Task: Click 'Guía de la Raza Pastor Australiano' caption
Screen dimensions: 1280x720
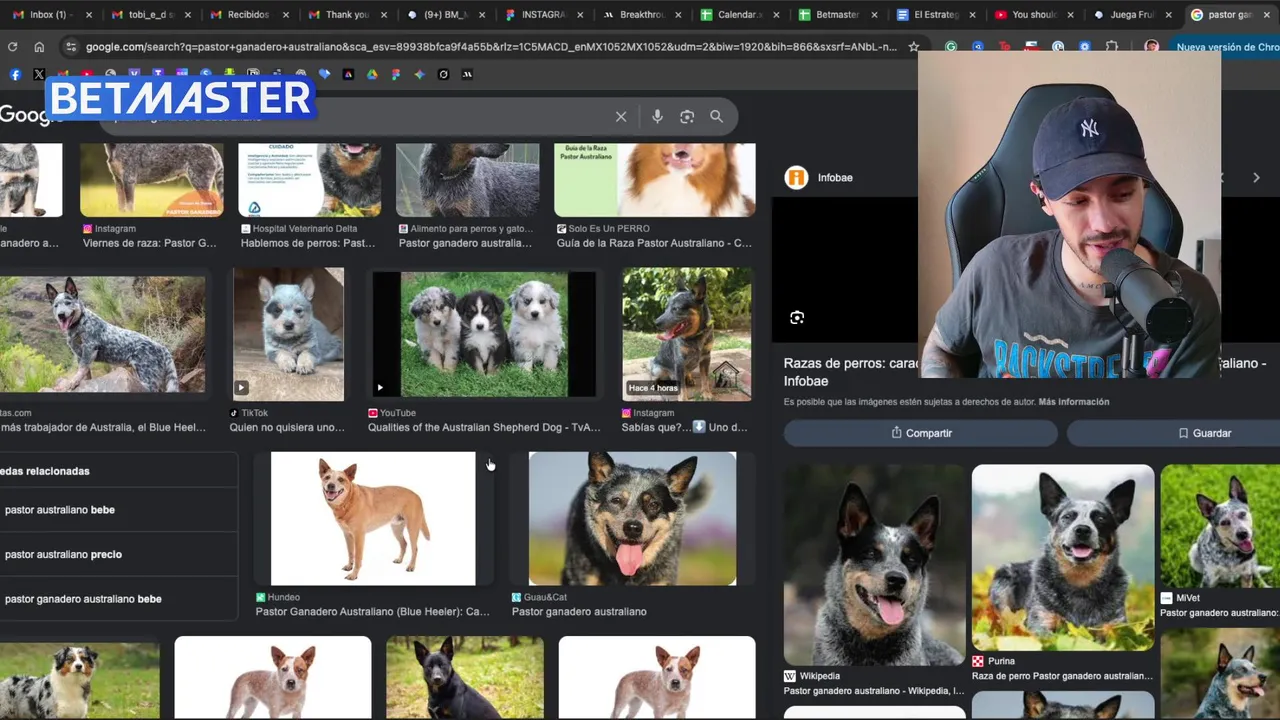Action: point(654,243)
